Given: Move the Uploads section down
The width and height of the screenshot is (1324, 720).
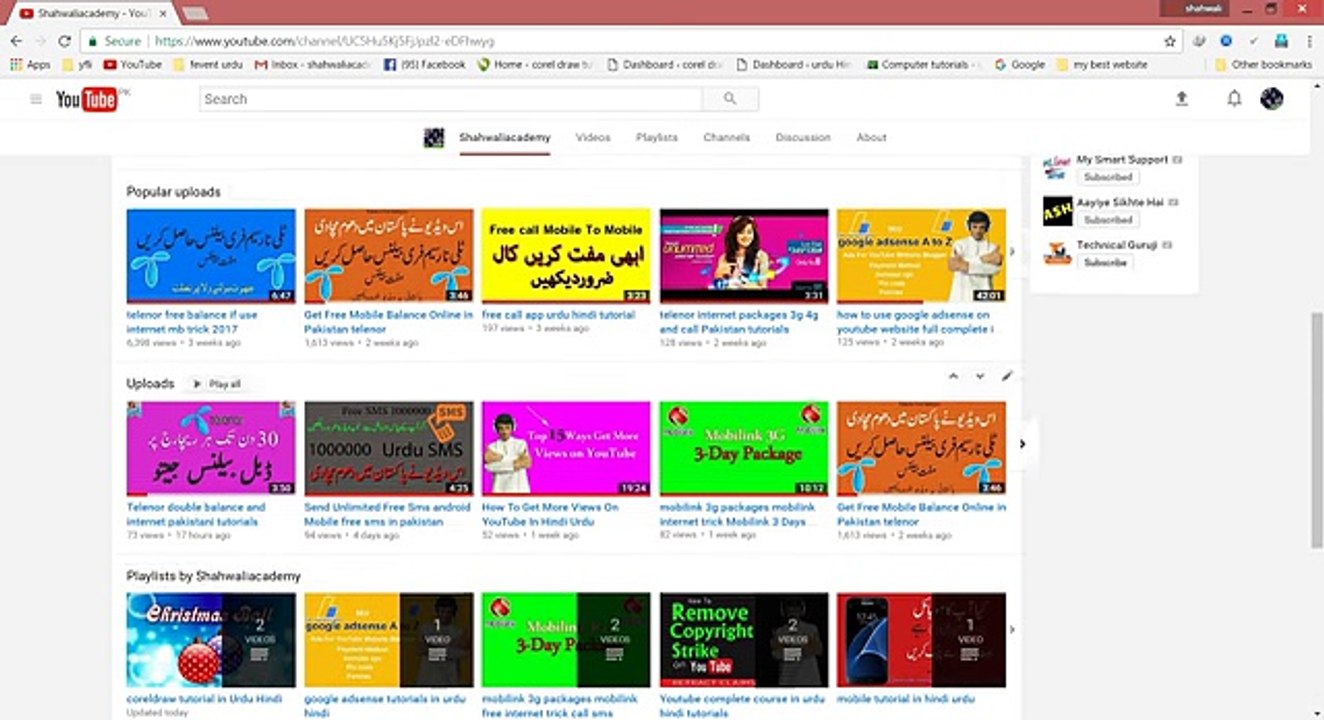Looking at the screenshot, I should (980, 376).
